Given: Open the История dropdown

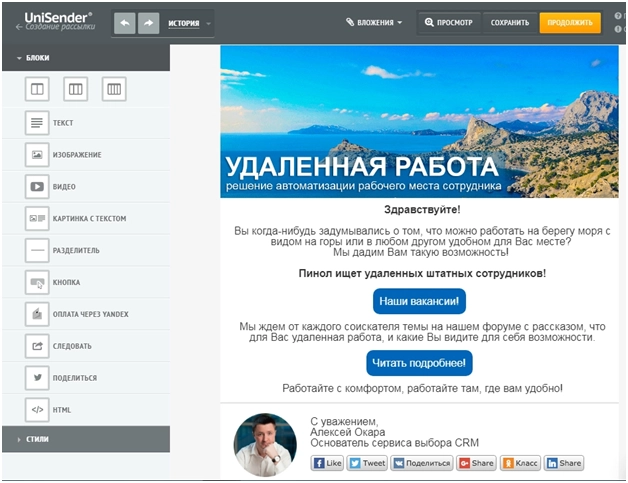Looking at the screenshot, I should [189, 23].
